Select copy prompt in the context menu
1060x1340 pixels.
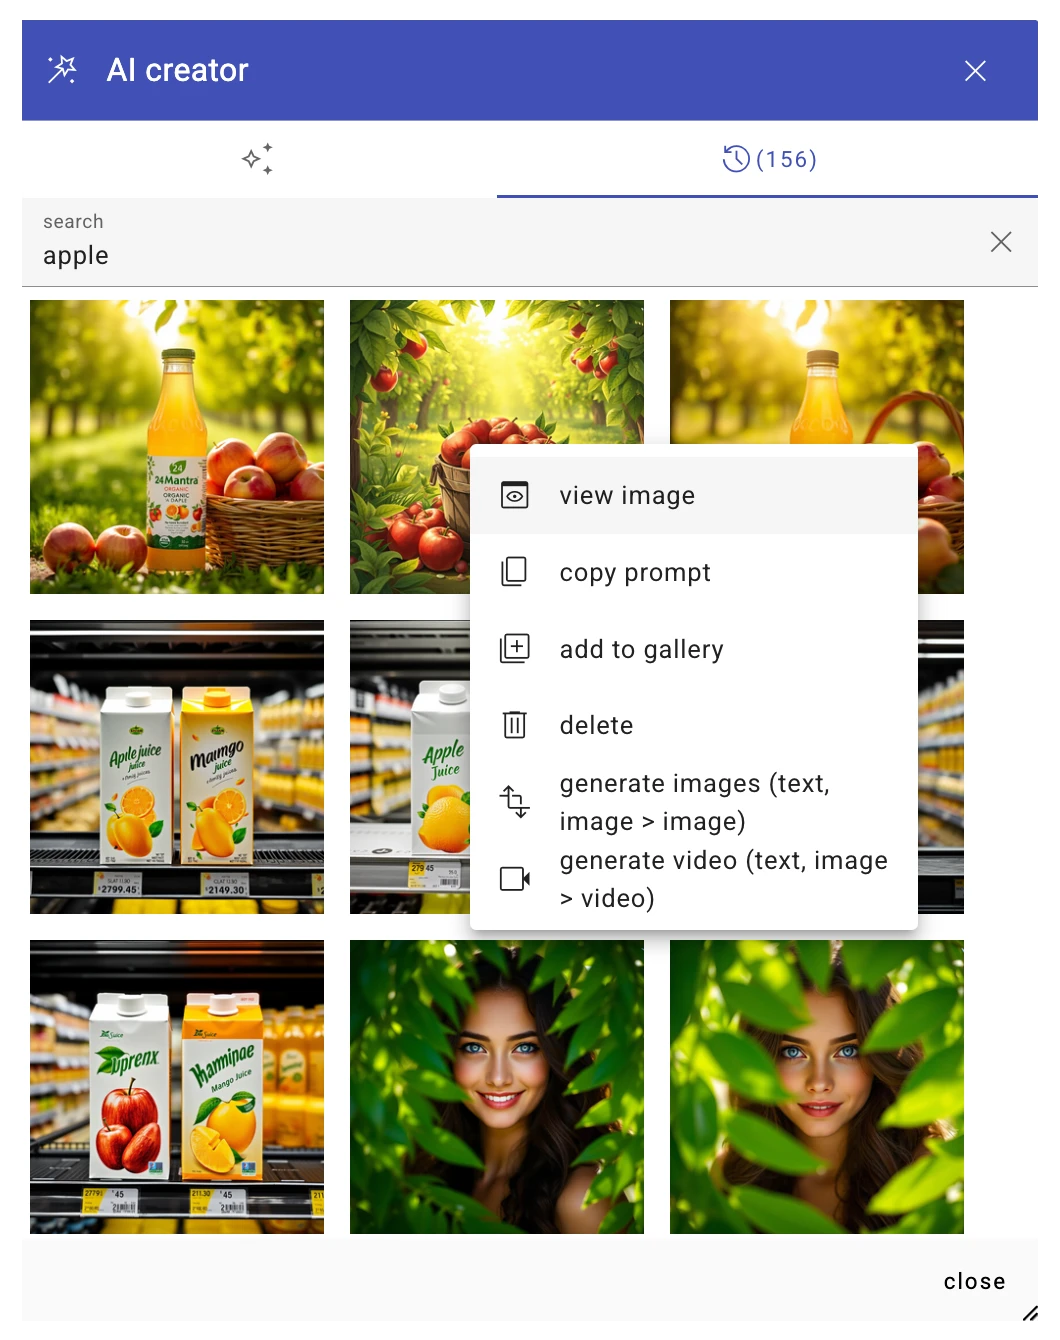pyautogui.click(x=635, y=571)
